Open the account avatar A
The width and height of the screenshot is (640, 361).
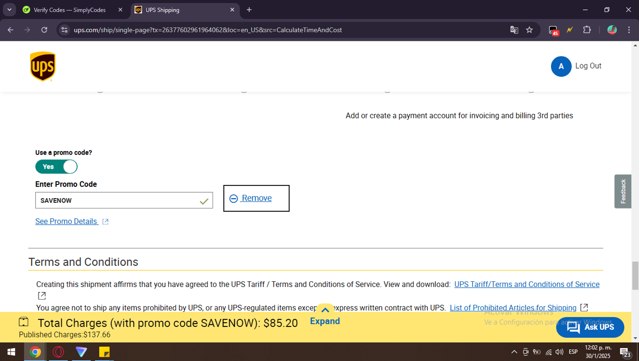coord(561,66)
